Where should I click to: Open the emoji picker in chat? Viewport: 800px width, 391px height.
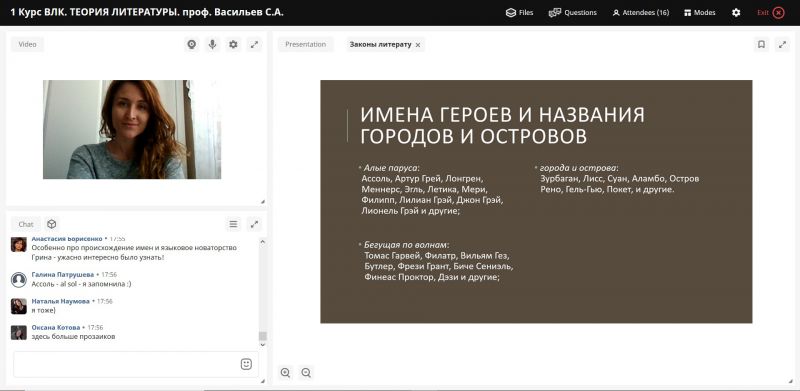(x=246, y=364)
